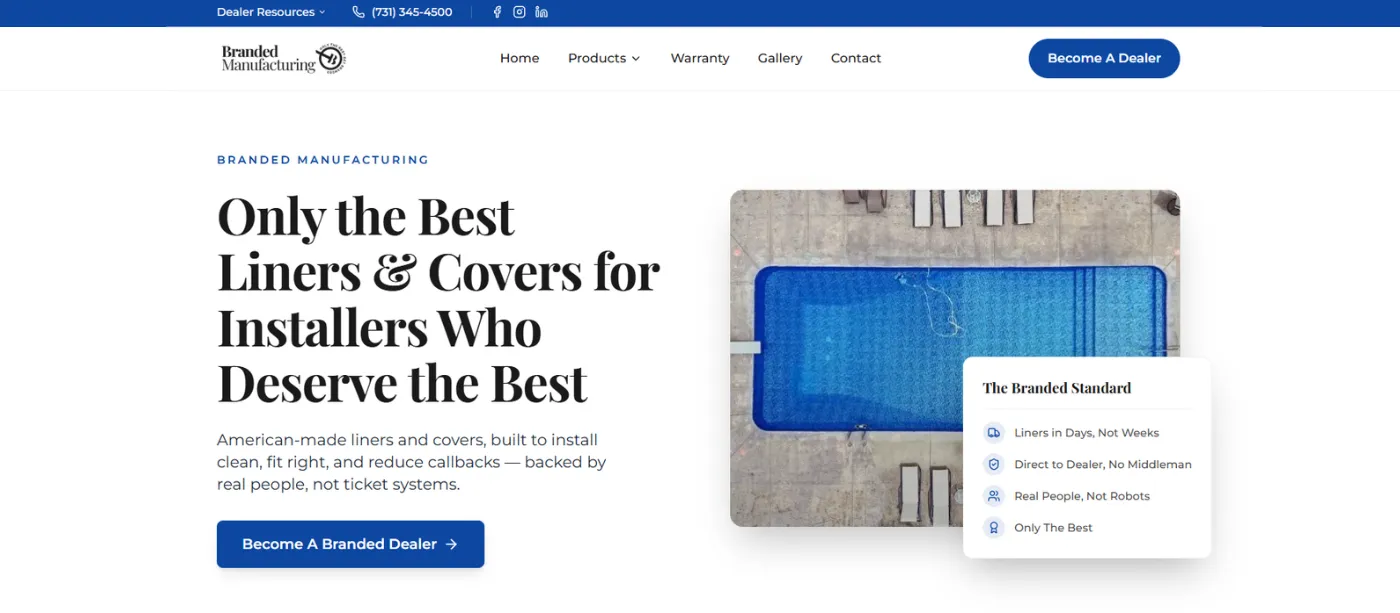Open the LinkedIn social icon
This screenshot has height=613, width=1400.
pos(541,12)
